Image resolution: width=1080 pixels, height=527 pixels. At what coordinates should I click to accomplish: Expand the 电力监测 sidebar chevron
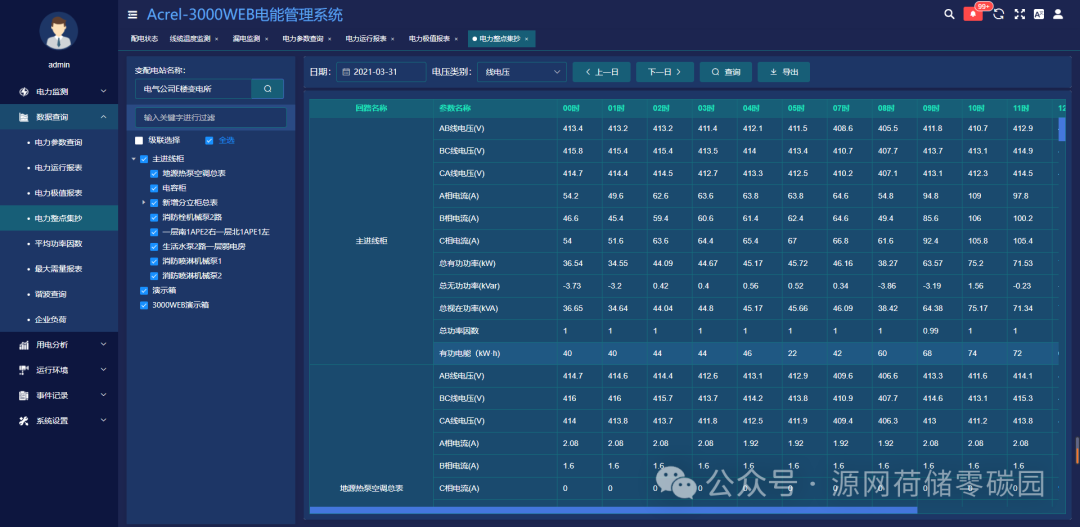[104, 91]
